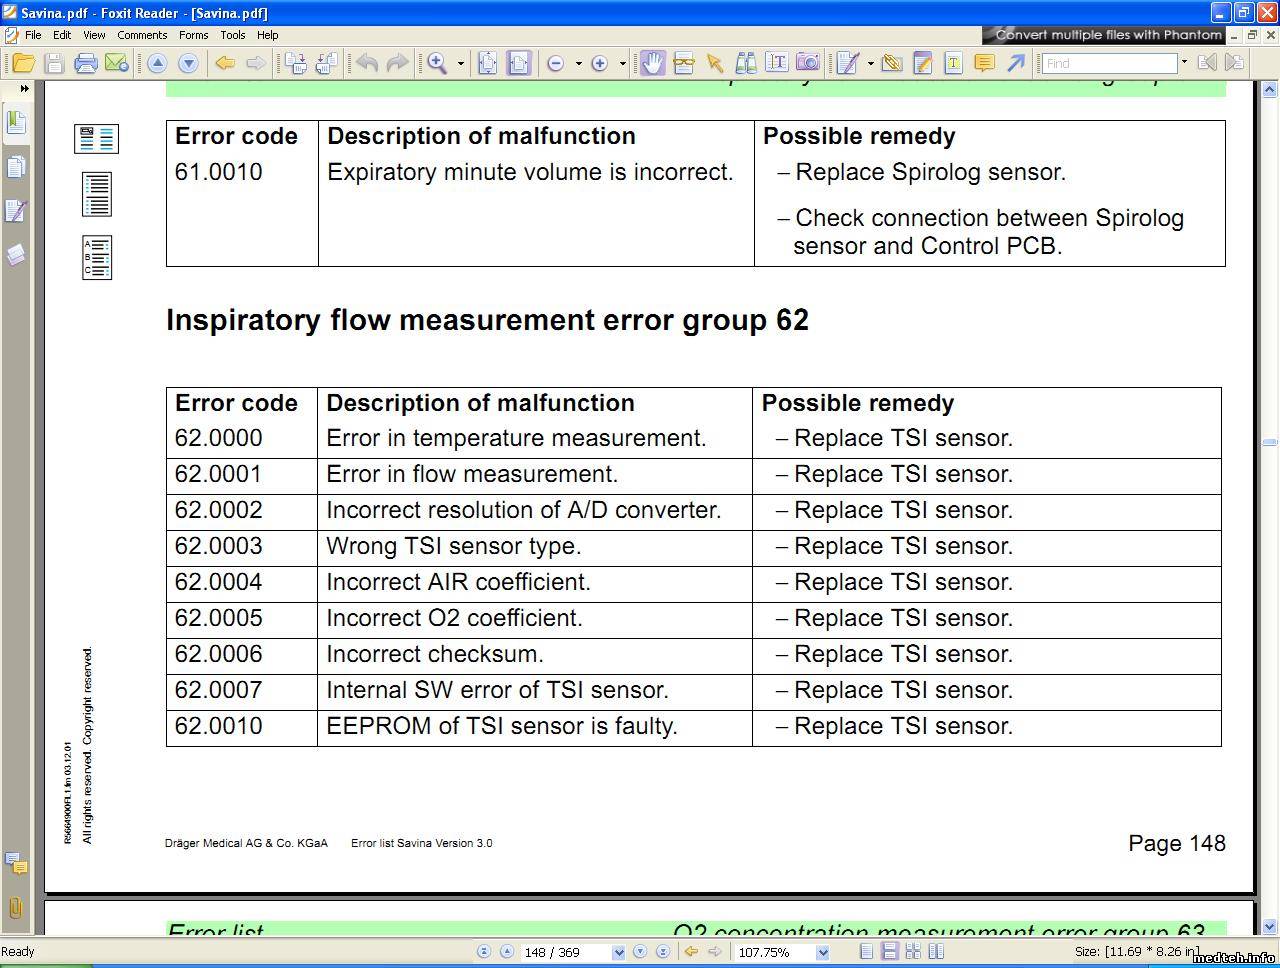Open the binoculars search tool
The height and width of the screenshot is (968, 1280).
[745, 63]
